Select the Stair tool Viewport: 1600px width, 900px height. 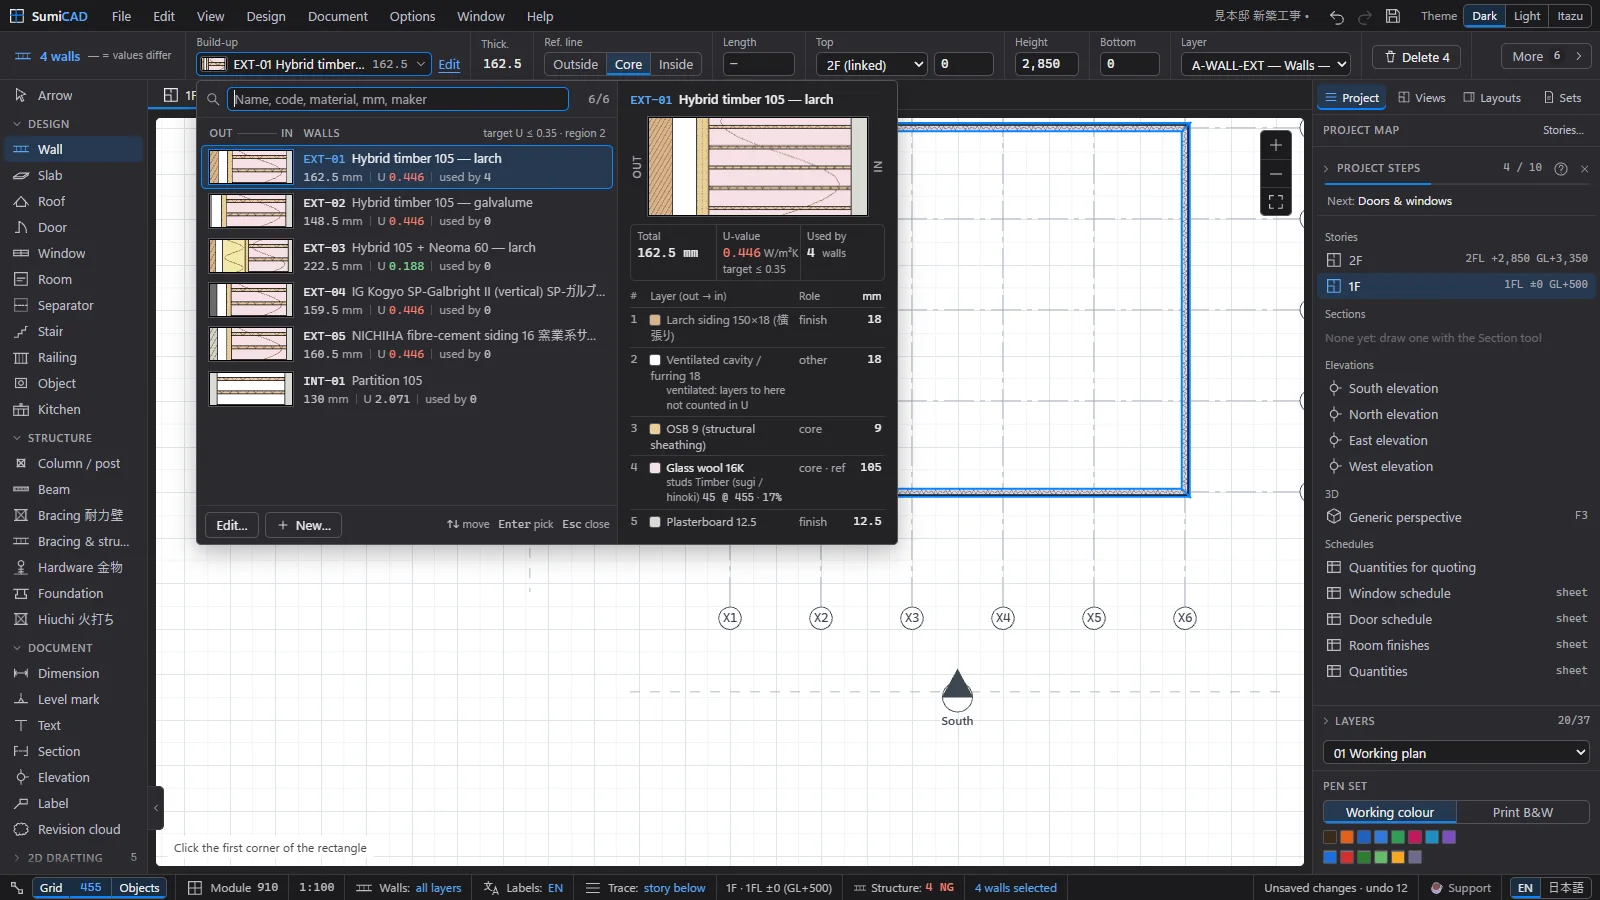click(x=72, y=331)
